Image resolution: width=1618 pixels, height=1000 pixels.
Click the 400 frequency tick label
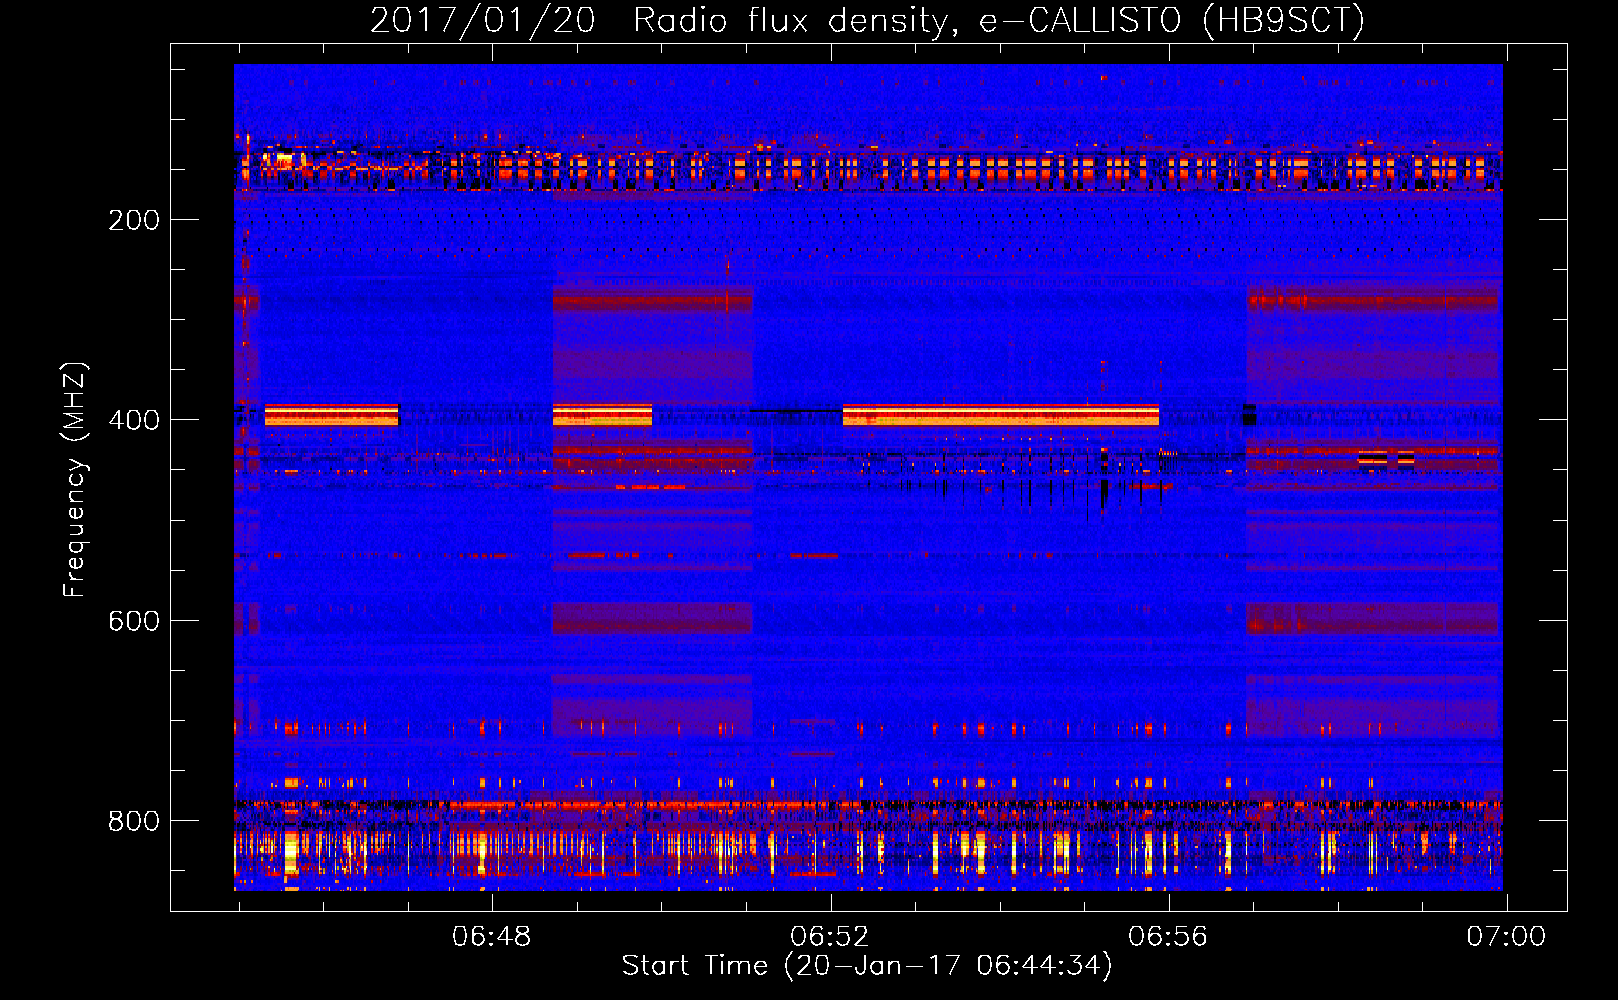pos(134,420)
